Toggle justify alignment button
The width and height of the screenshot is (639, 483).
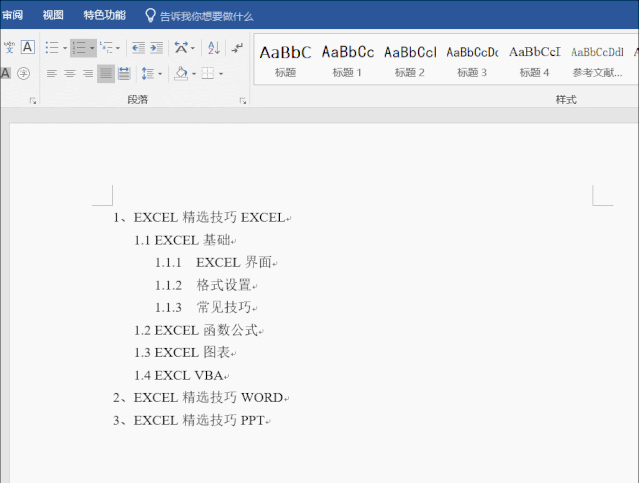[x=106, y=74]
